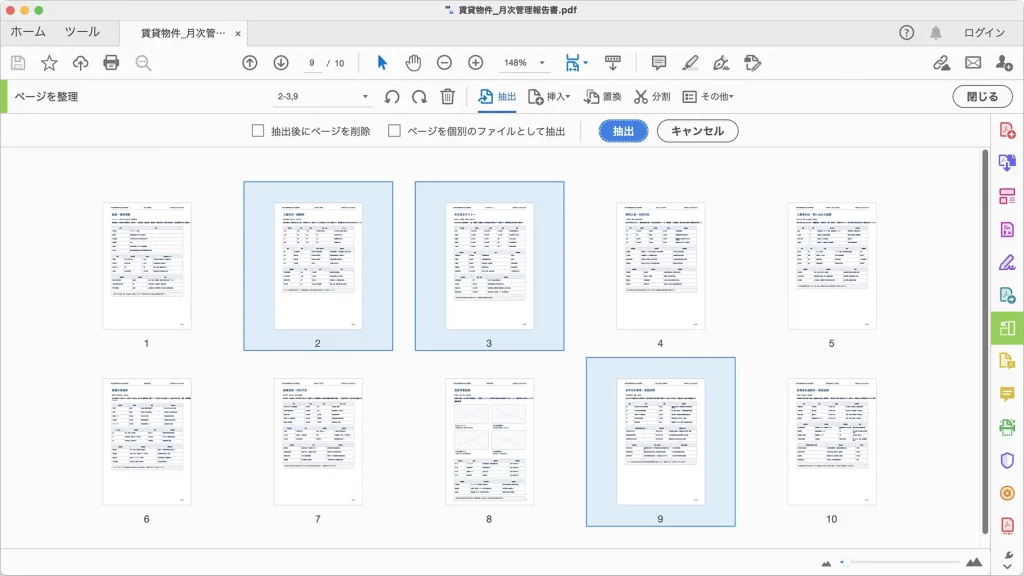Rotate pages counterclockwise
The height and width of the screenshot is (576, 1024).
pos(392,97)
